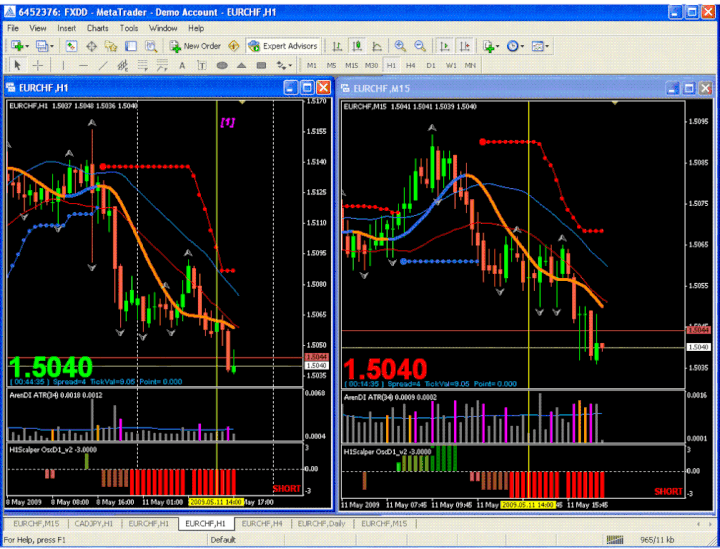Select the trendline drawing tool

[103, 66]
